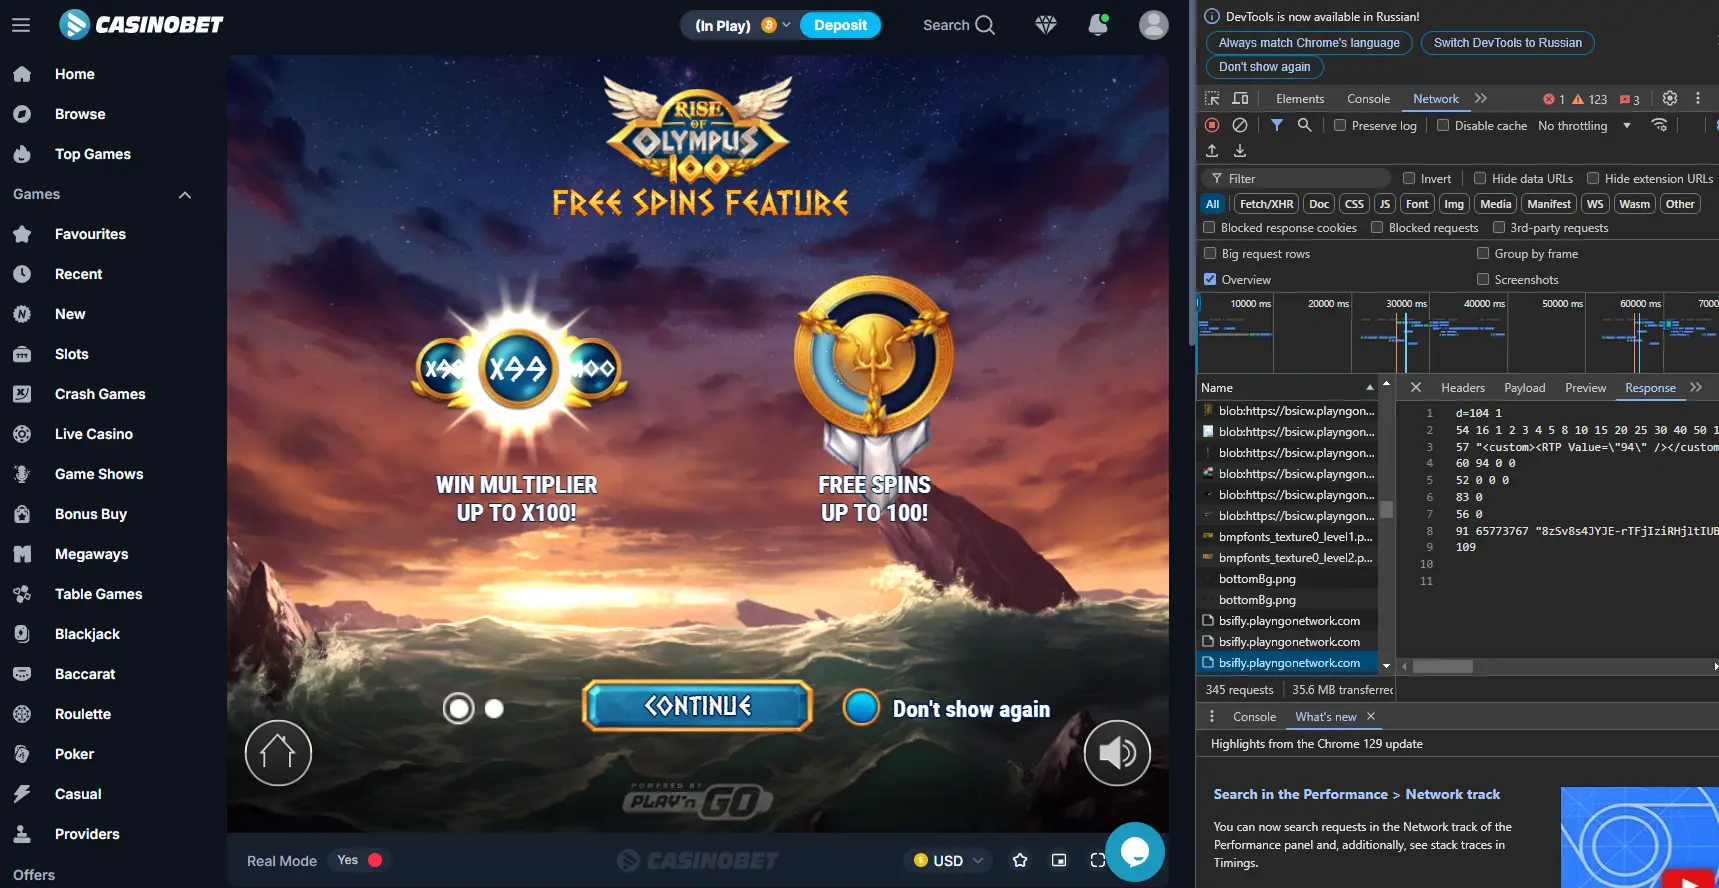Uncheck the Overview checkbox

pyautogui.click(x=1210, y=279)
